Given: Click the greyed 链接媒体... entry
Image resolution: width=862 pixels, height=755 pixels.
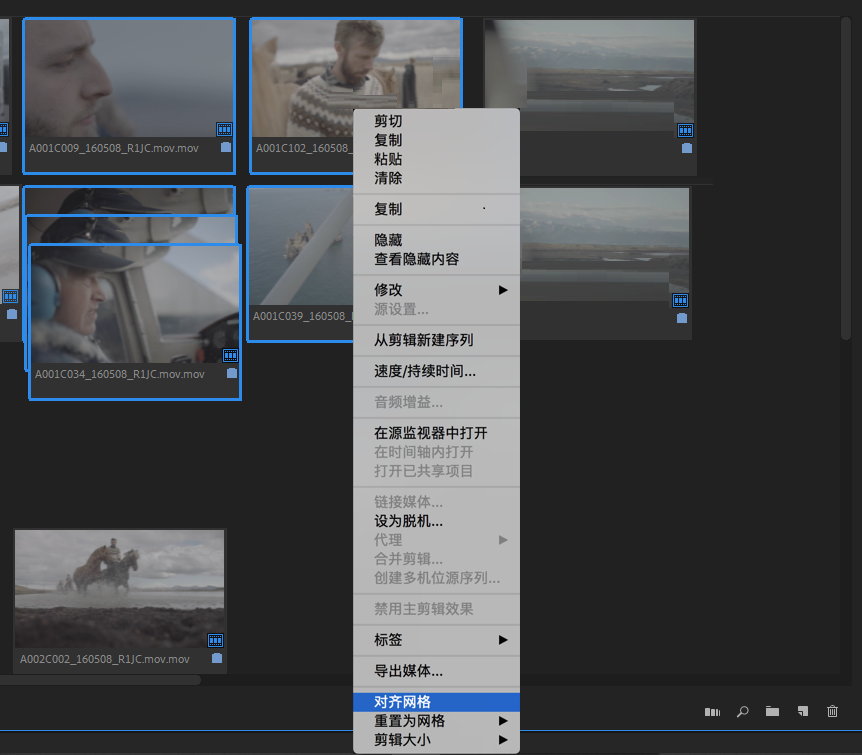Looking at the screenshot, I should click(436, 502).
